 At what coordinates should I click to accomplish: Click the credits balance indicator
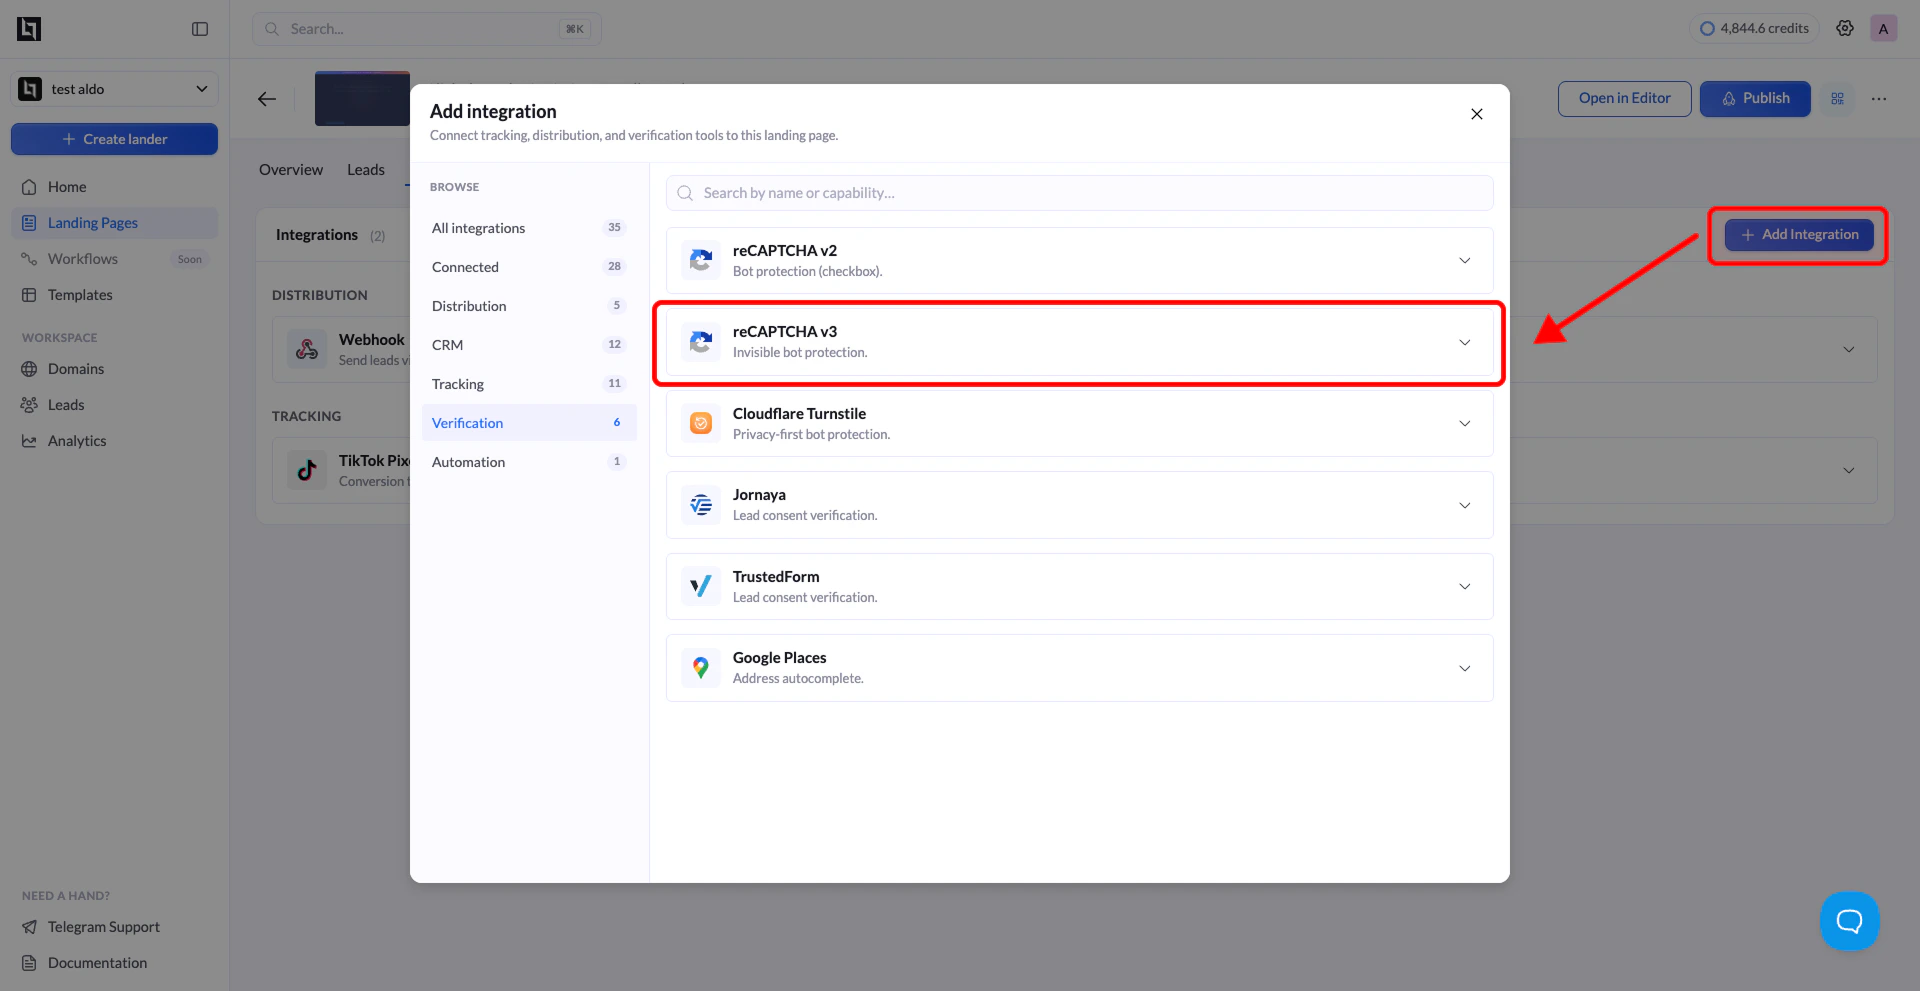pos(1755,28)
